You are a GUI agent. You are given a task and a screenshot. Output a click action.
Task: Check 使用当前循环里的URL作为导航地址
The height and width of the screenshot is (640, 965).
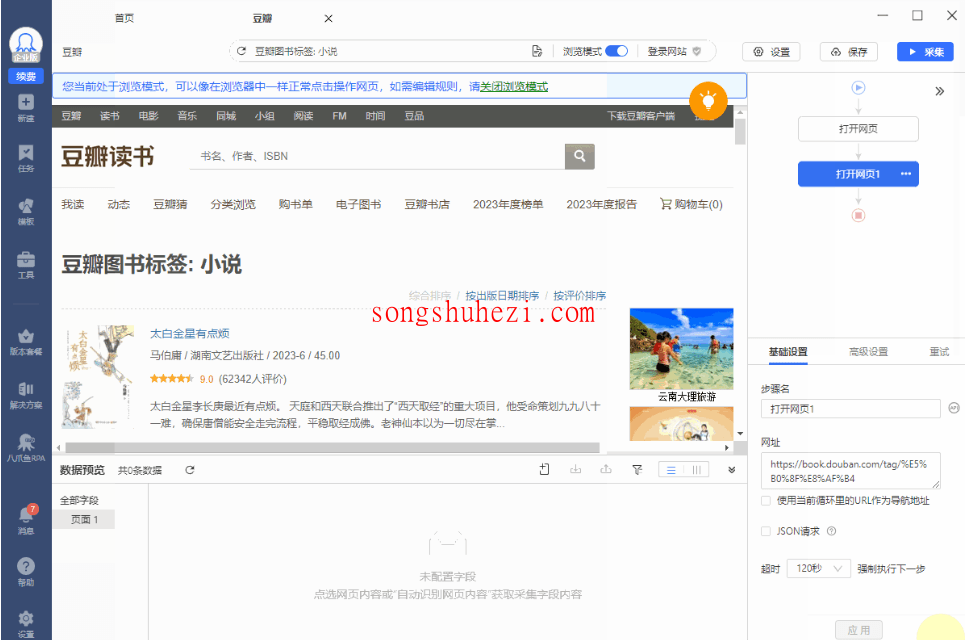[766, 501]
